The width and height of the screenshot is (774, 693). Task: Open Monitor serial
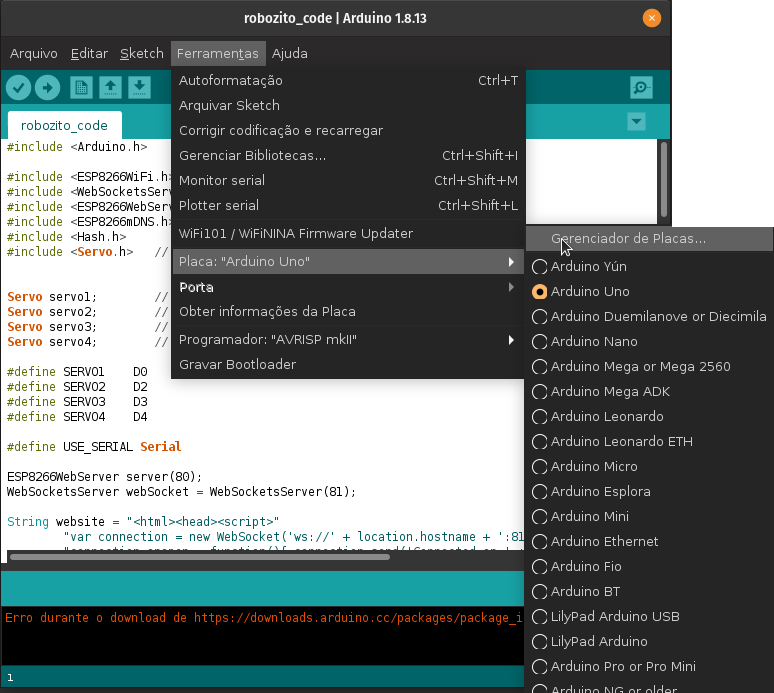[348, 181]
